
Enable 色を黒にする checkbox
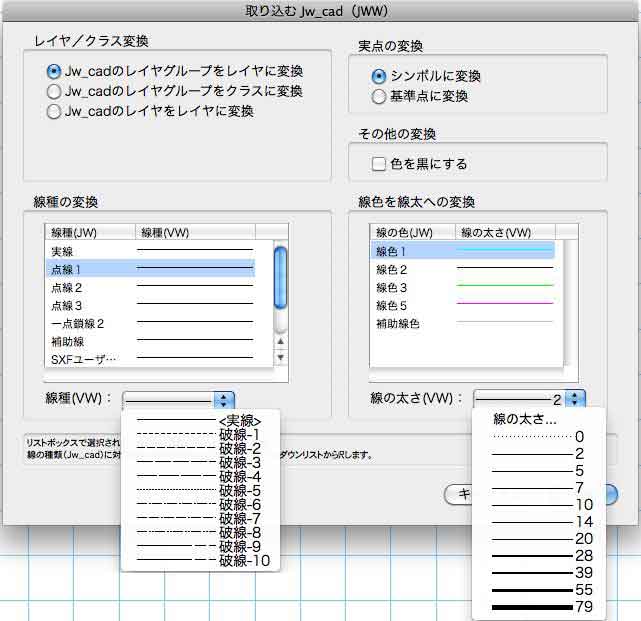tap(379, 163)
